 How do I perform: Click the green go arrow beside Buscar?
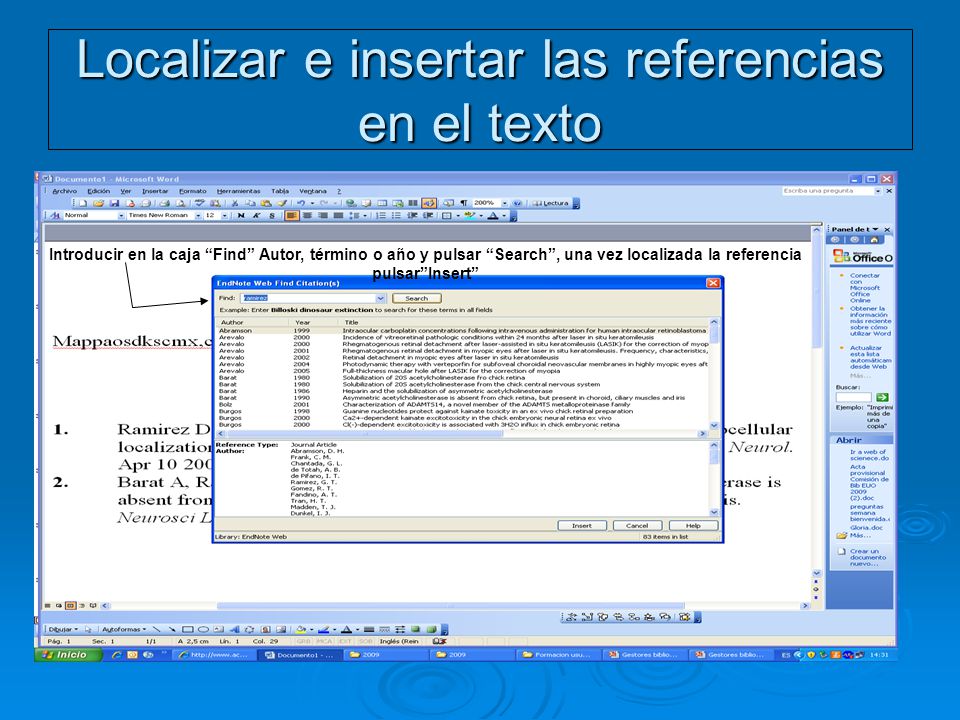(882, 397)
